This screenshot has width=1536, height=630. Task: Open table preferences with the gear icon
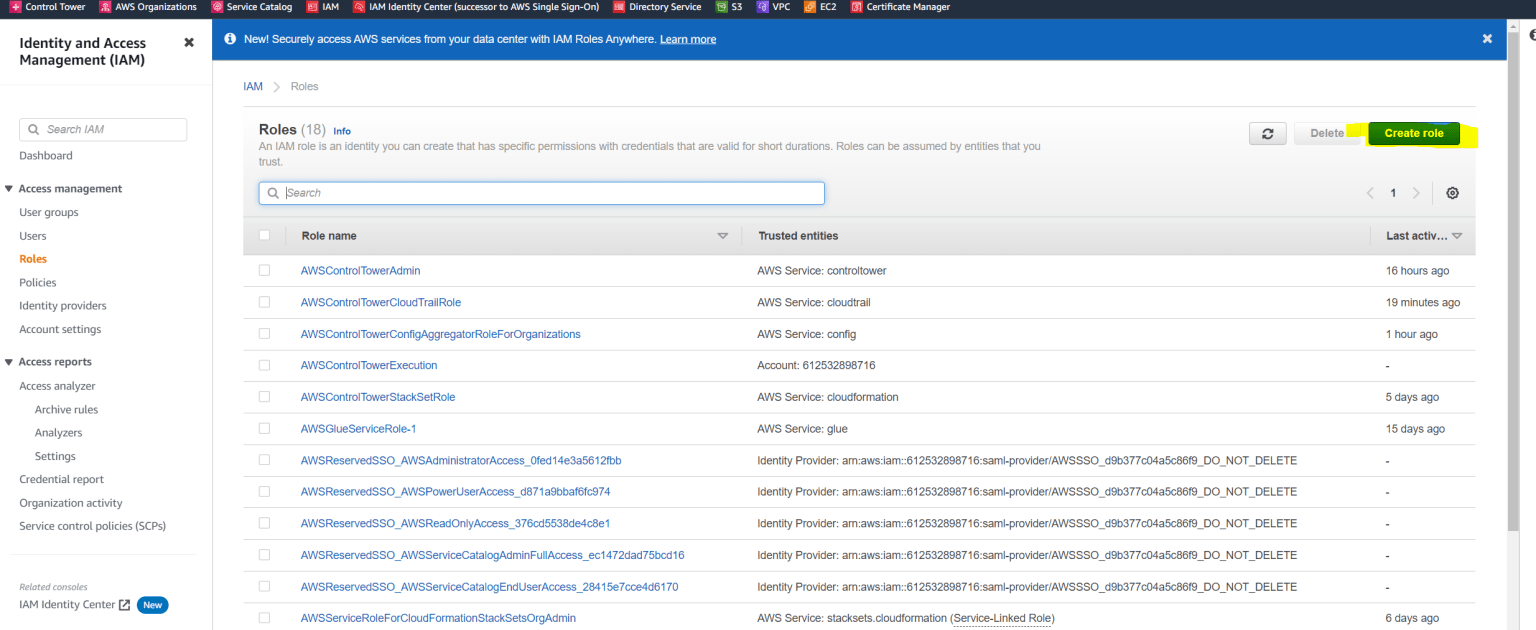[1452, 192]
